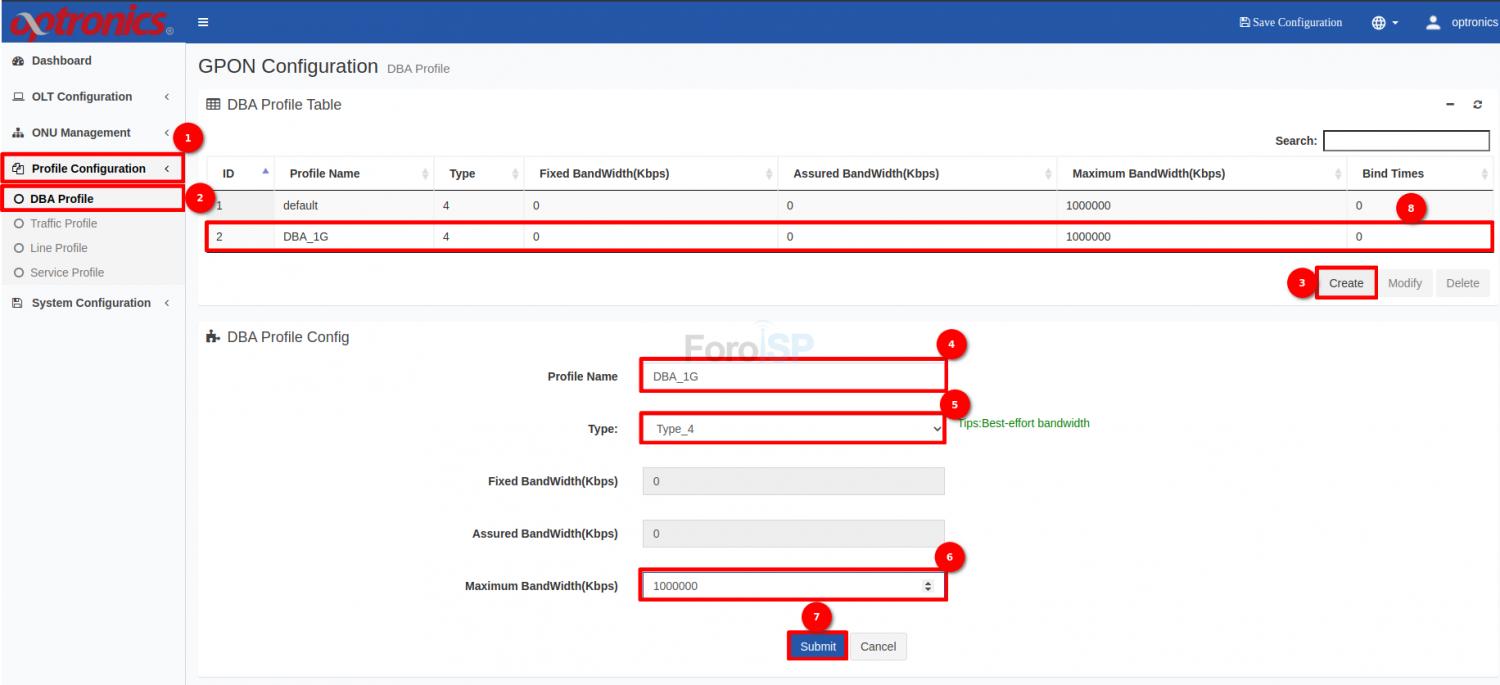The width and height of the screenshot is (1500, 685).
Task: Open the Type dropdown showing Type_4
Action: coord(793,429)
